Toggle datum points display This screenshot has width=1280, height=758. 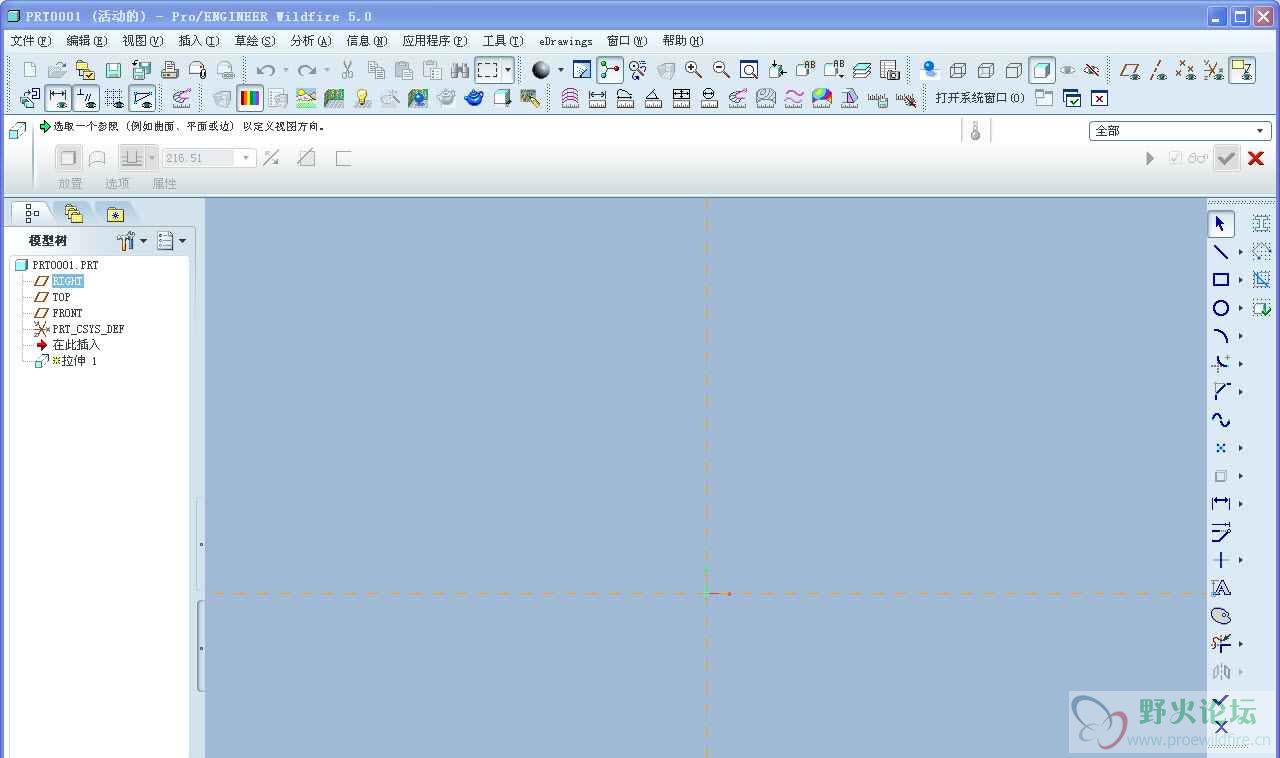coord(1186,70)
